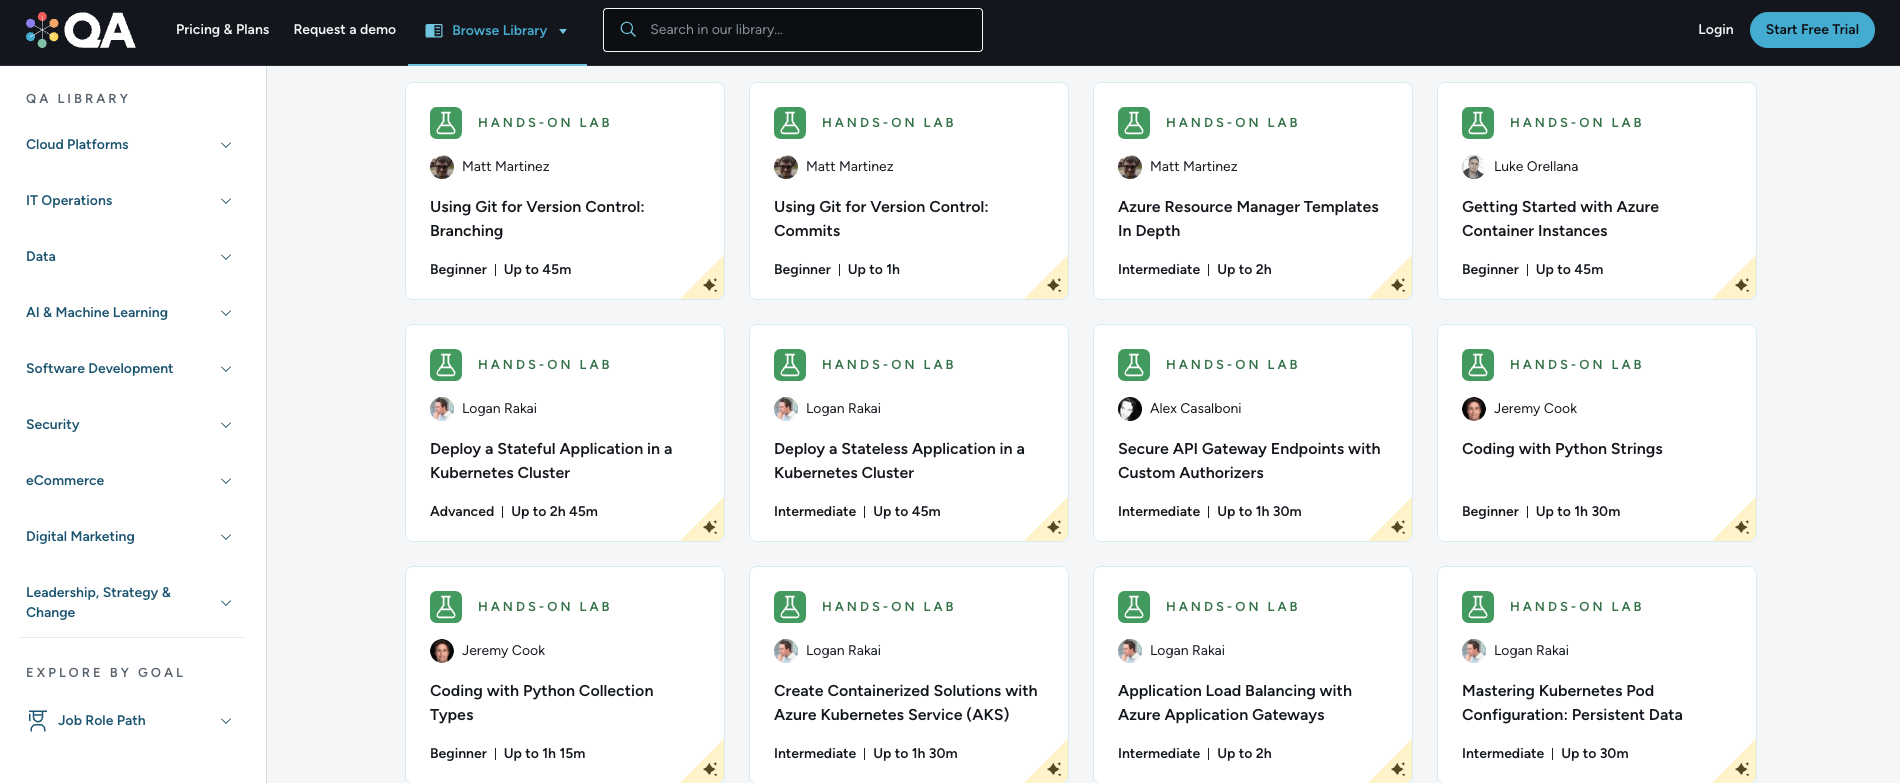Open Coding with Python Strings lab

(x=1562, y=449)
